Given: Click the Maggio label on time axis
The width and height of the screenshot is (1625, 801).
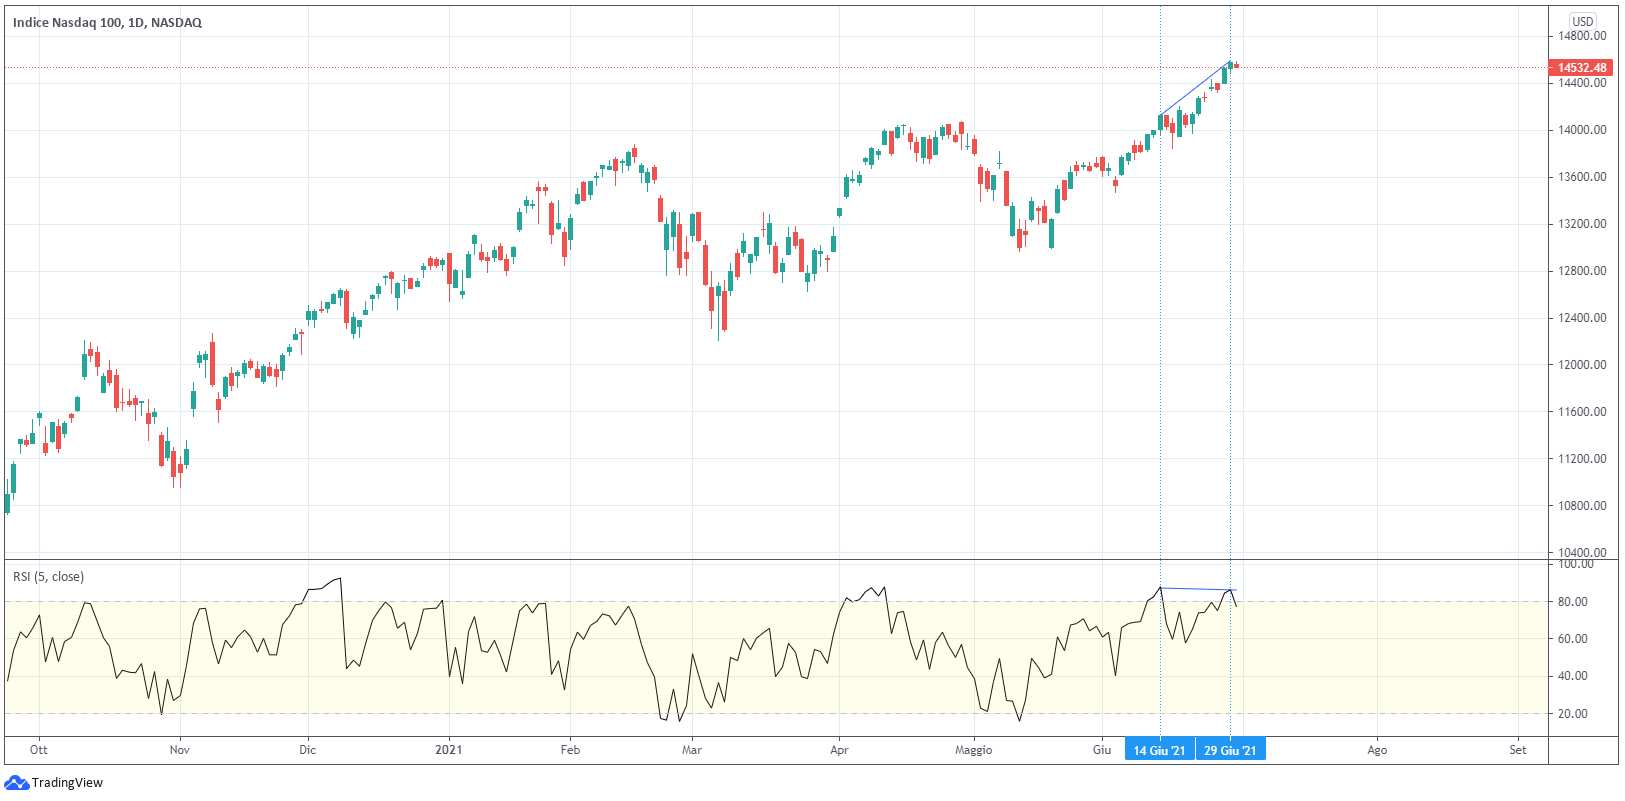Looking at the screenshot, I should click(x=973, y=750).
